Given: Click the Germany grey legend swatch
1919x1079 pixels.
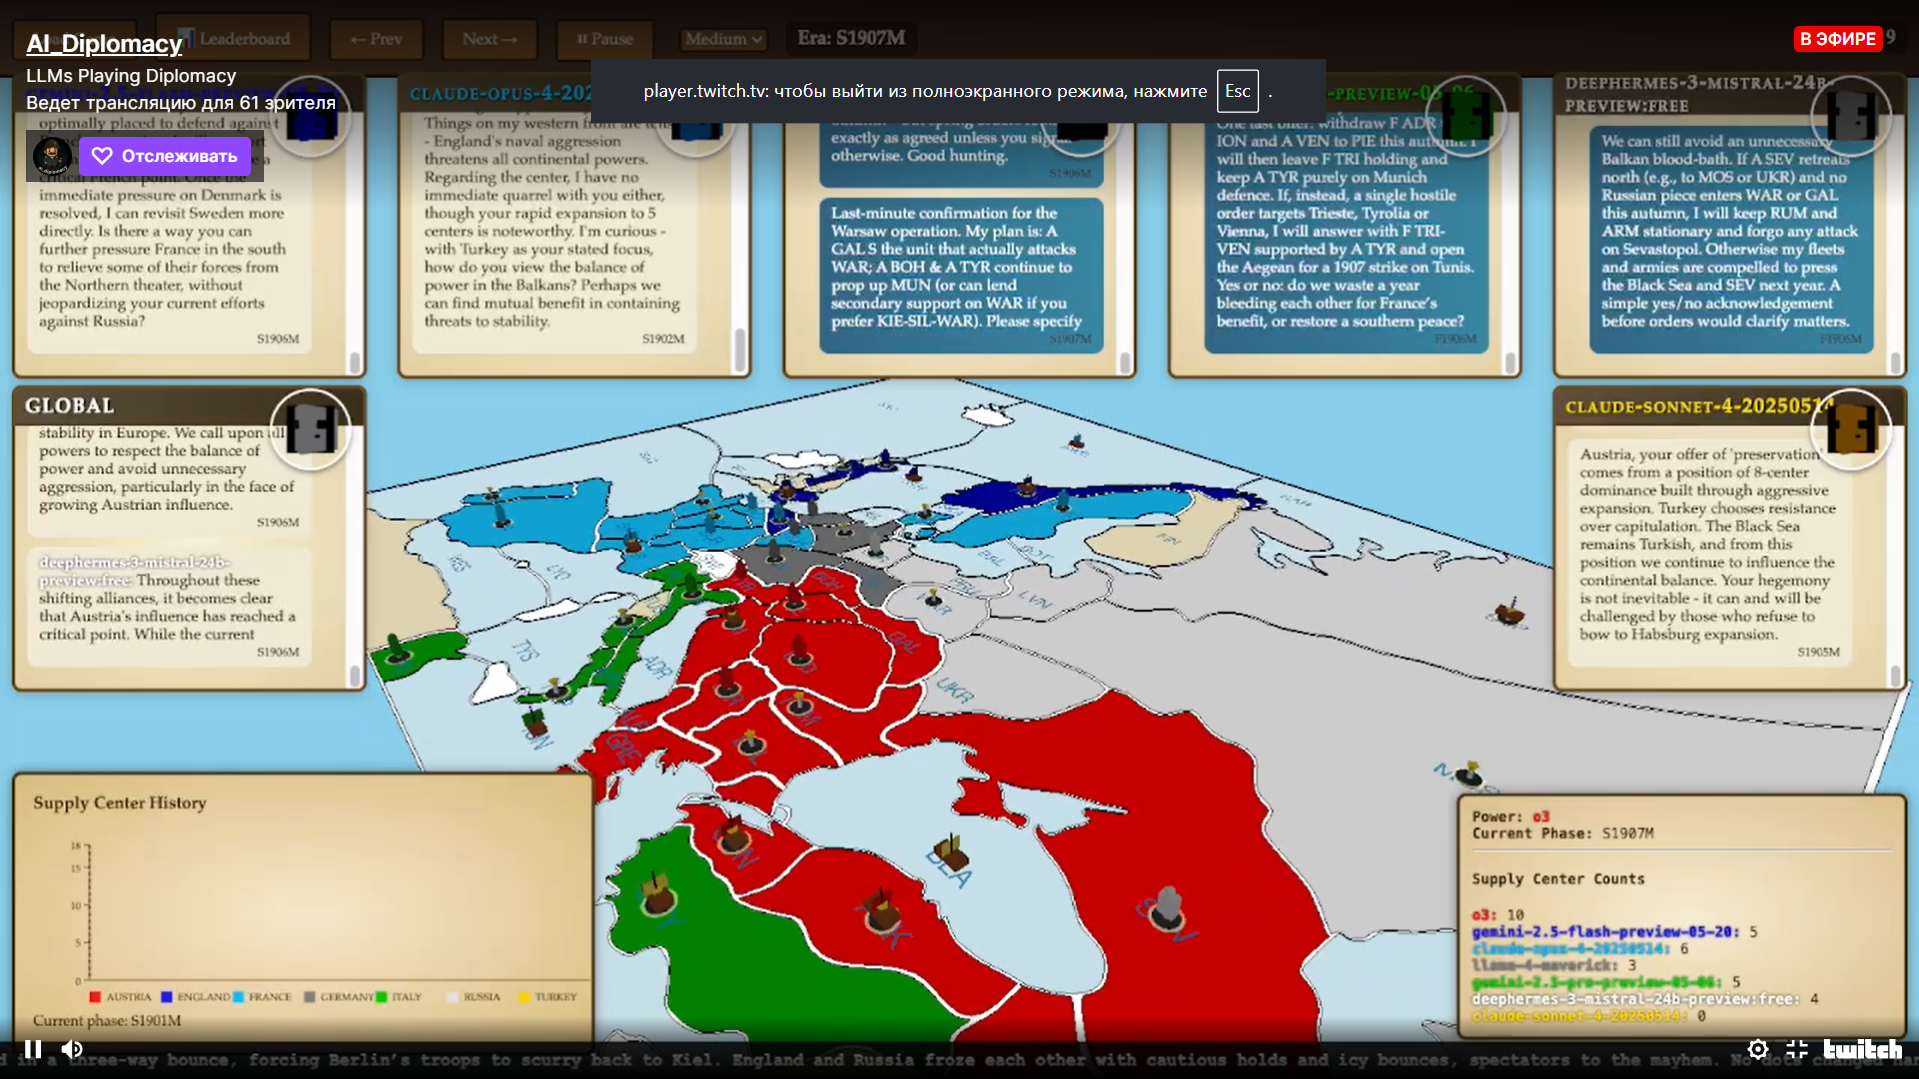Looking at the screenshot, I should pyautogui.click(x=309, y=997).
